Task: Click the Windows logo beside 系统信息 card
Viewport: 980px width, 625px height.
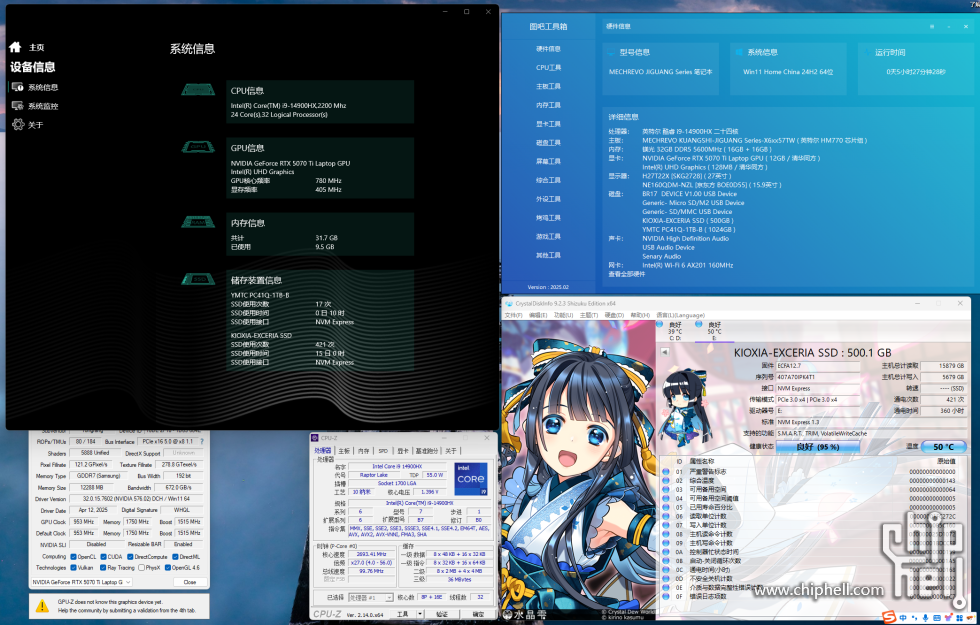Action: (739, 52)
